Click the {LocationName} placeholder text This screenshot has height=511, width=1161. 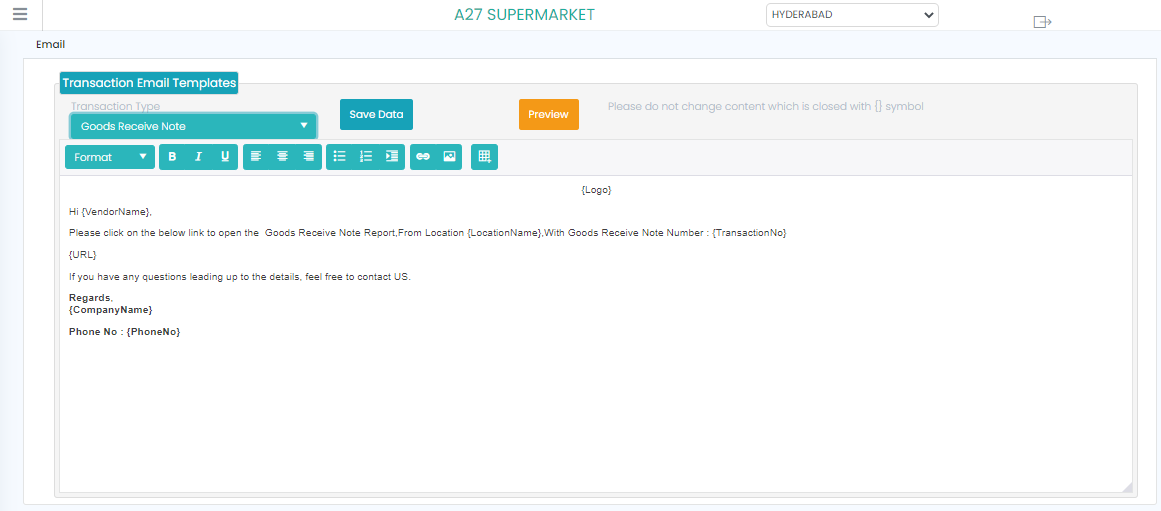pos(504,233)
